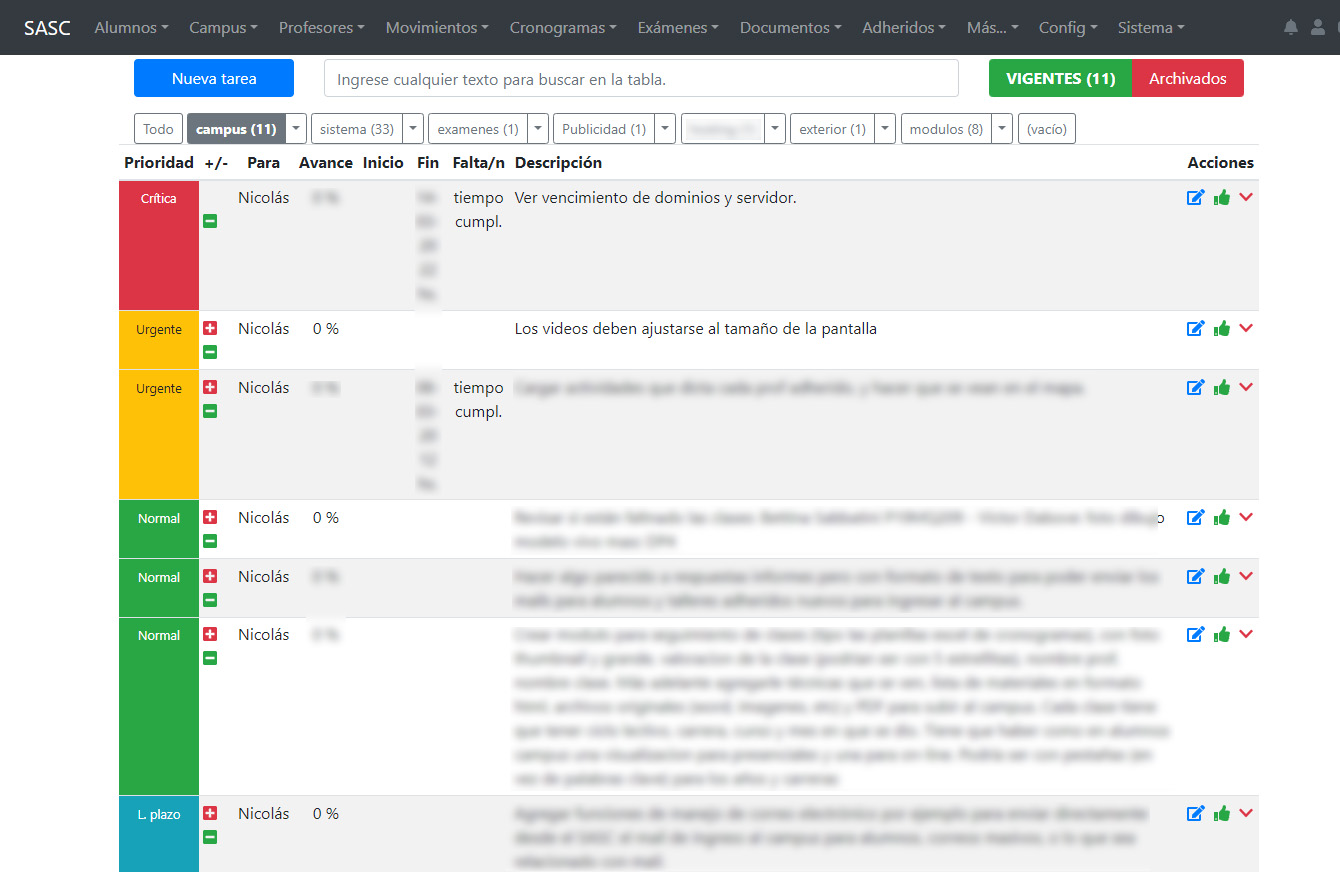Click thumbs-up on the videos task row
This screenshot has height=880, width=1340.
tap(1221, 329)
